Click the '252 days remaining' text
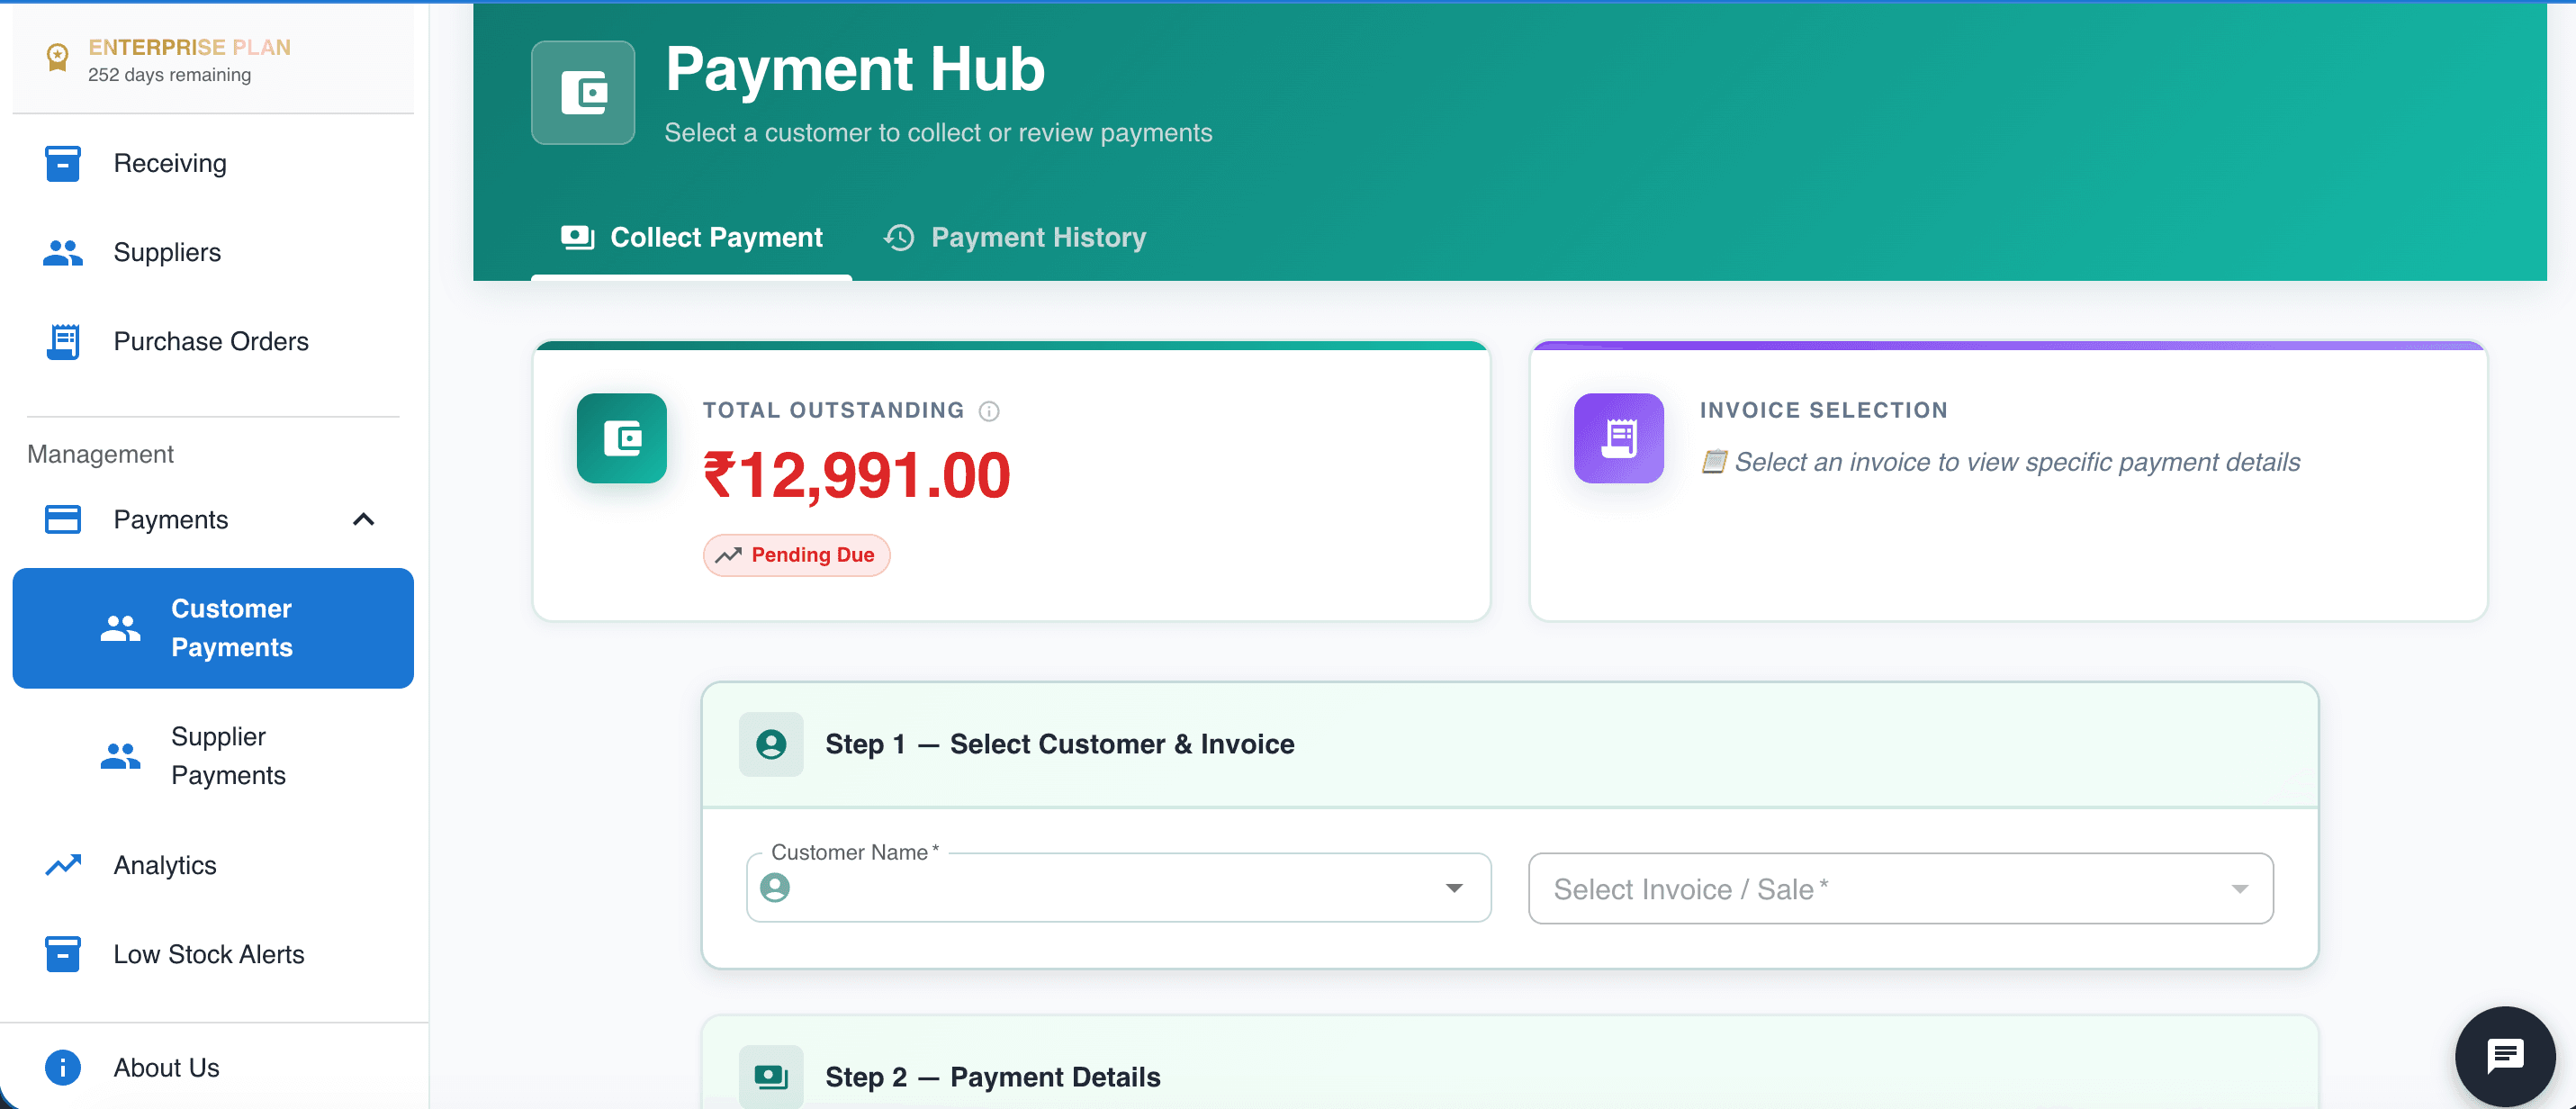Viewport: 2576px width, 1109px height. tap(169, 75)
